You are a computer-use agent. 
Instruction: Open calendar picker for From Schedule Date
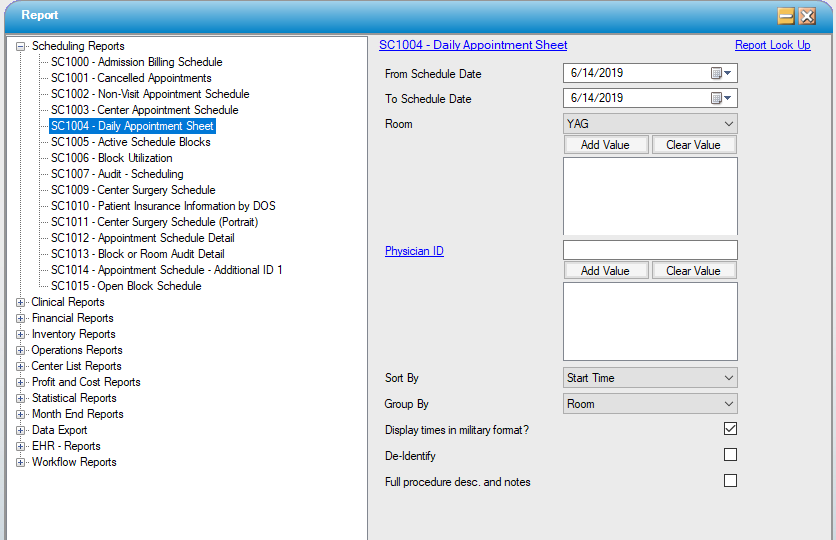point(721,73)
